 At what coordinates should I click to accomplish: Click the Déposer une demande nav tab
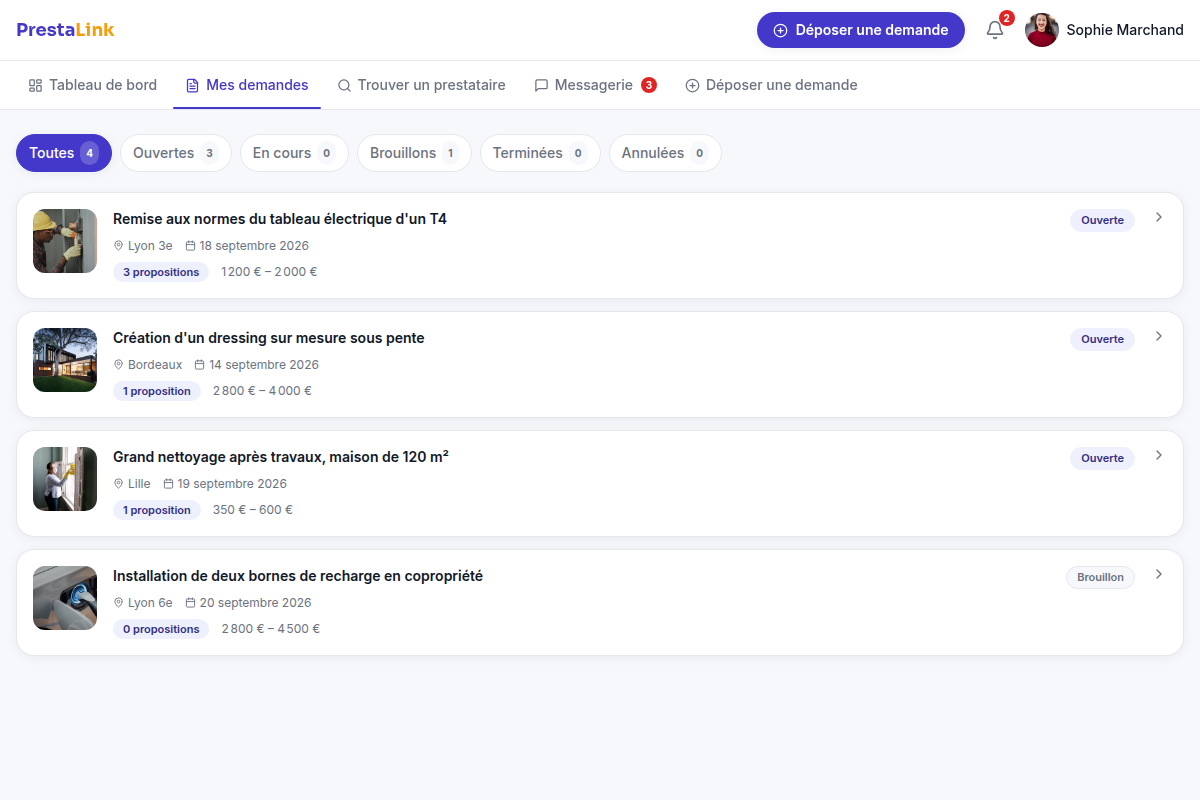tap(771, 85)
